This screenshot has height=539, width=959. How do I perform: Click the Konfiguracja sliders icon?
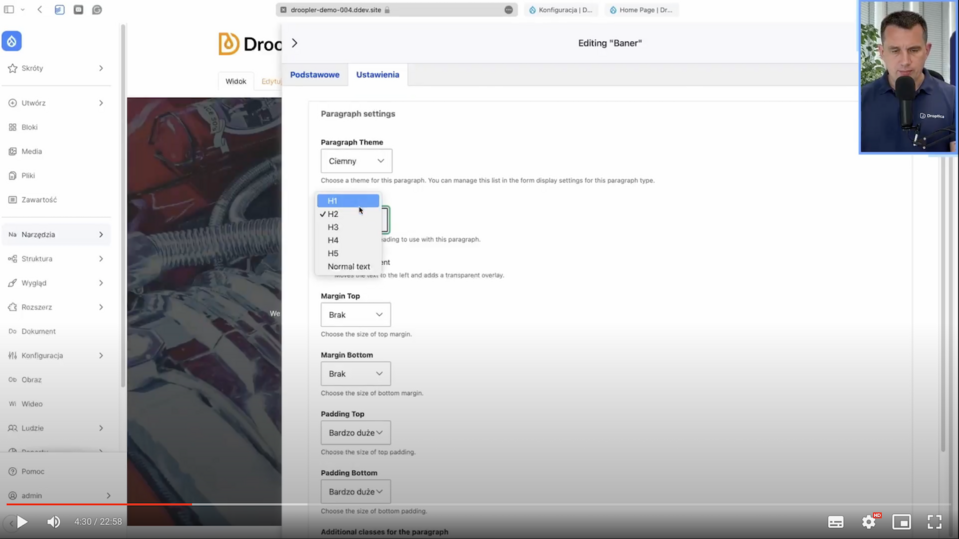12,355
